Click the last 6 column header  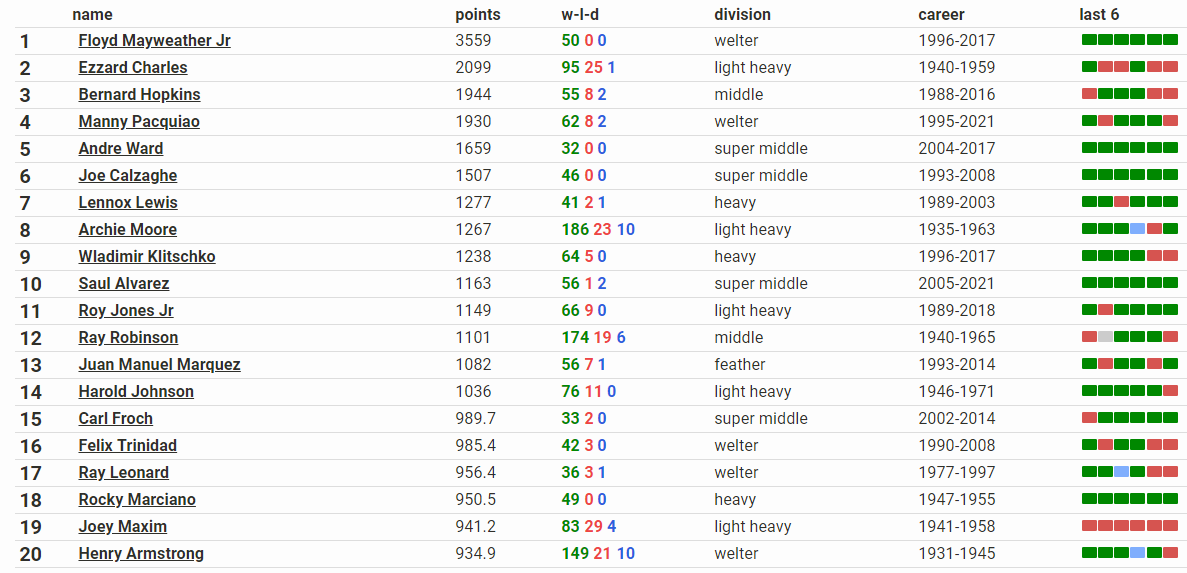click(x=1099, y=14)
